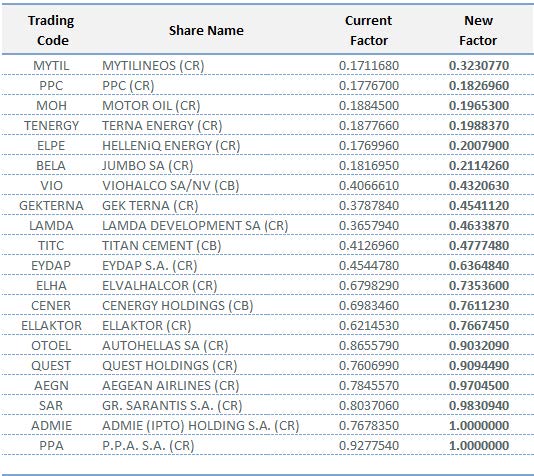Image resolution: width=534 pixels, height=476 pixels.
Task: Select the EYDAP S.A. (CR) name
Action: pos(150,266)
